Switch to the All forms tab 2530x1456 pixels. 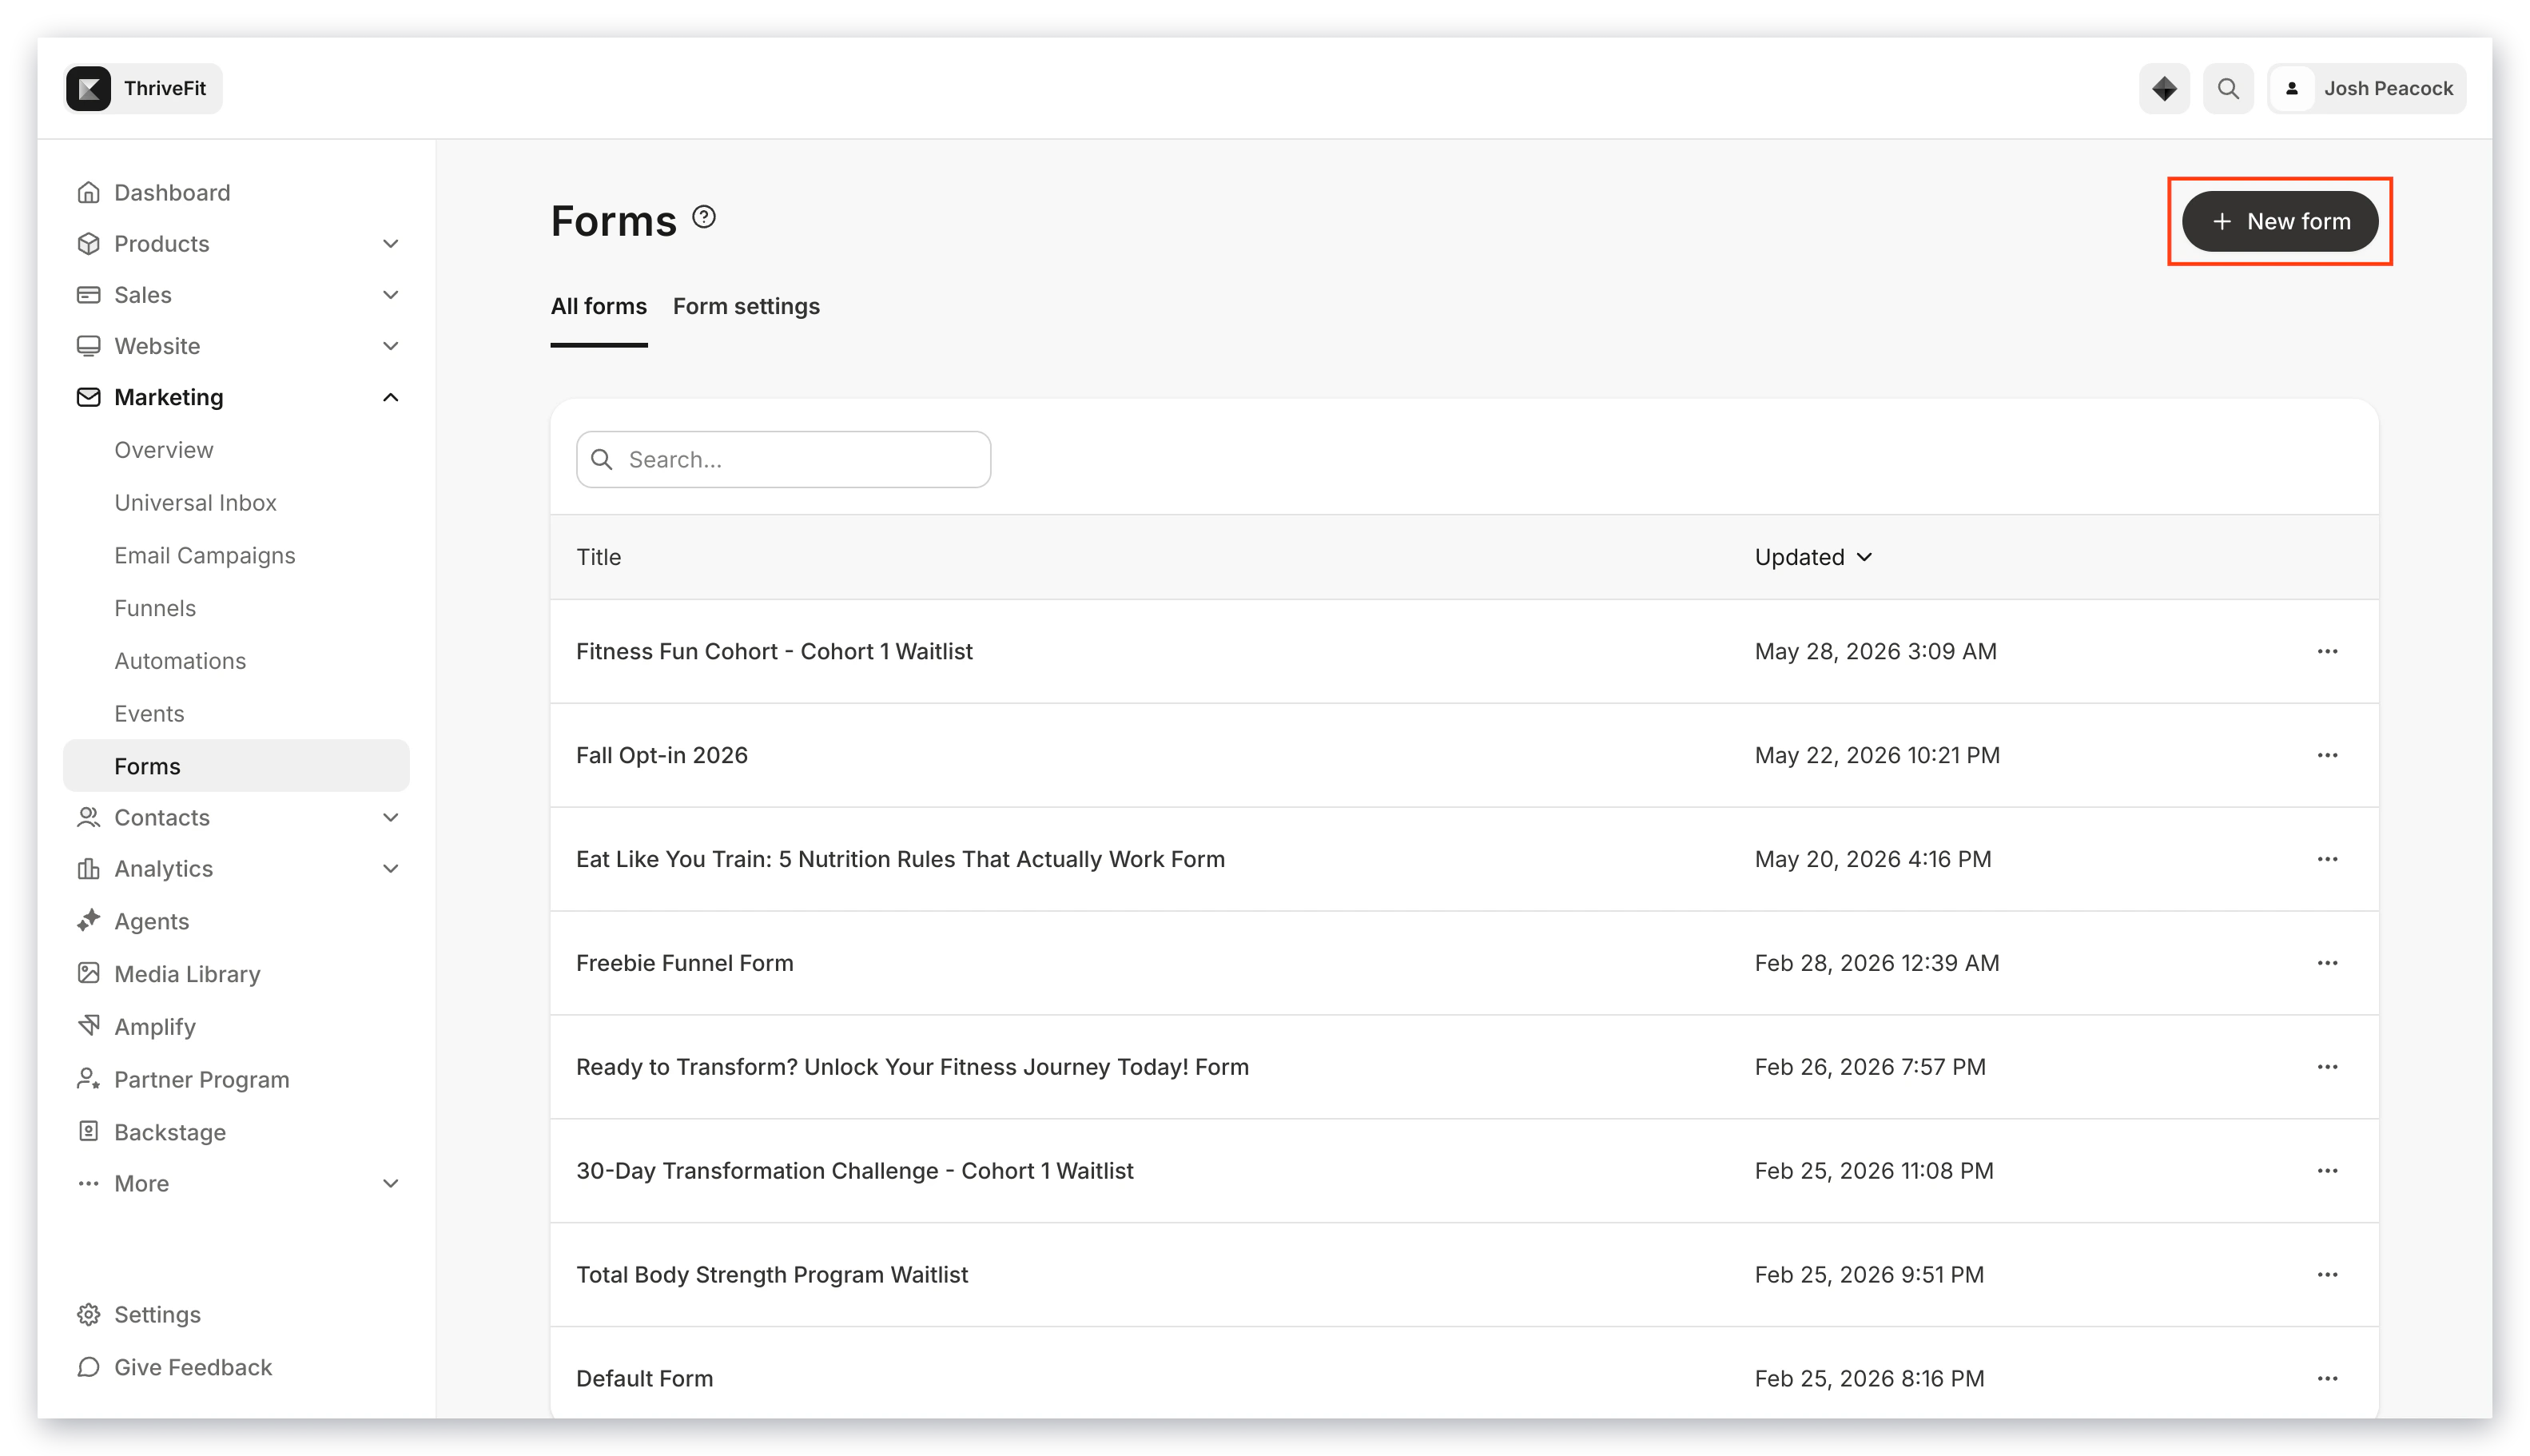598,306
